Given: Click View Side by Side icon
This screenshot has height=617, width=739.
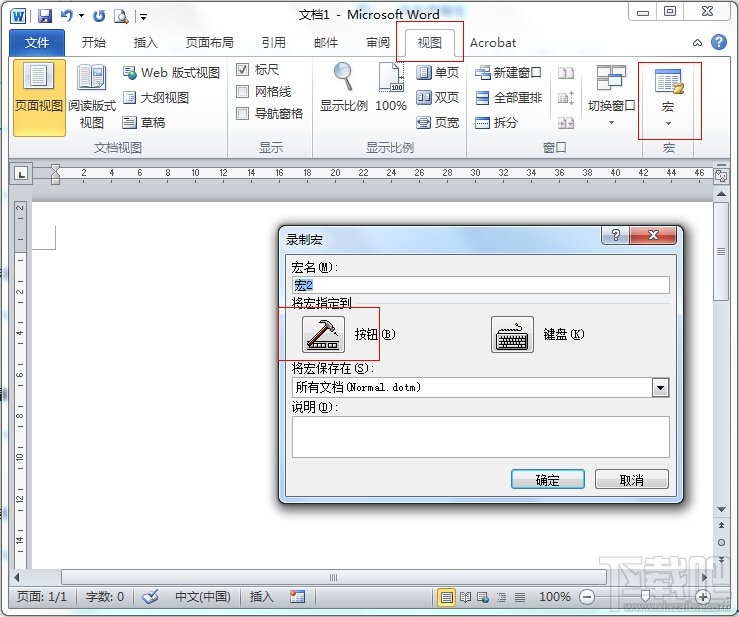Looking at the screenshot, I should point(566,73).
